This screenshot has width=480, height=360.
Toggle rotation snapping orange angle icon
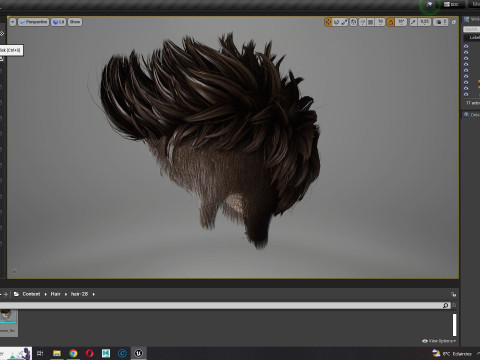tap(391, 22)
